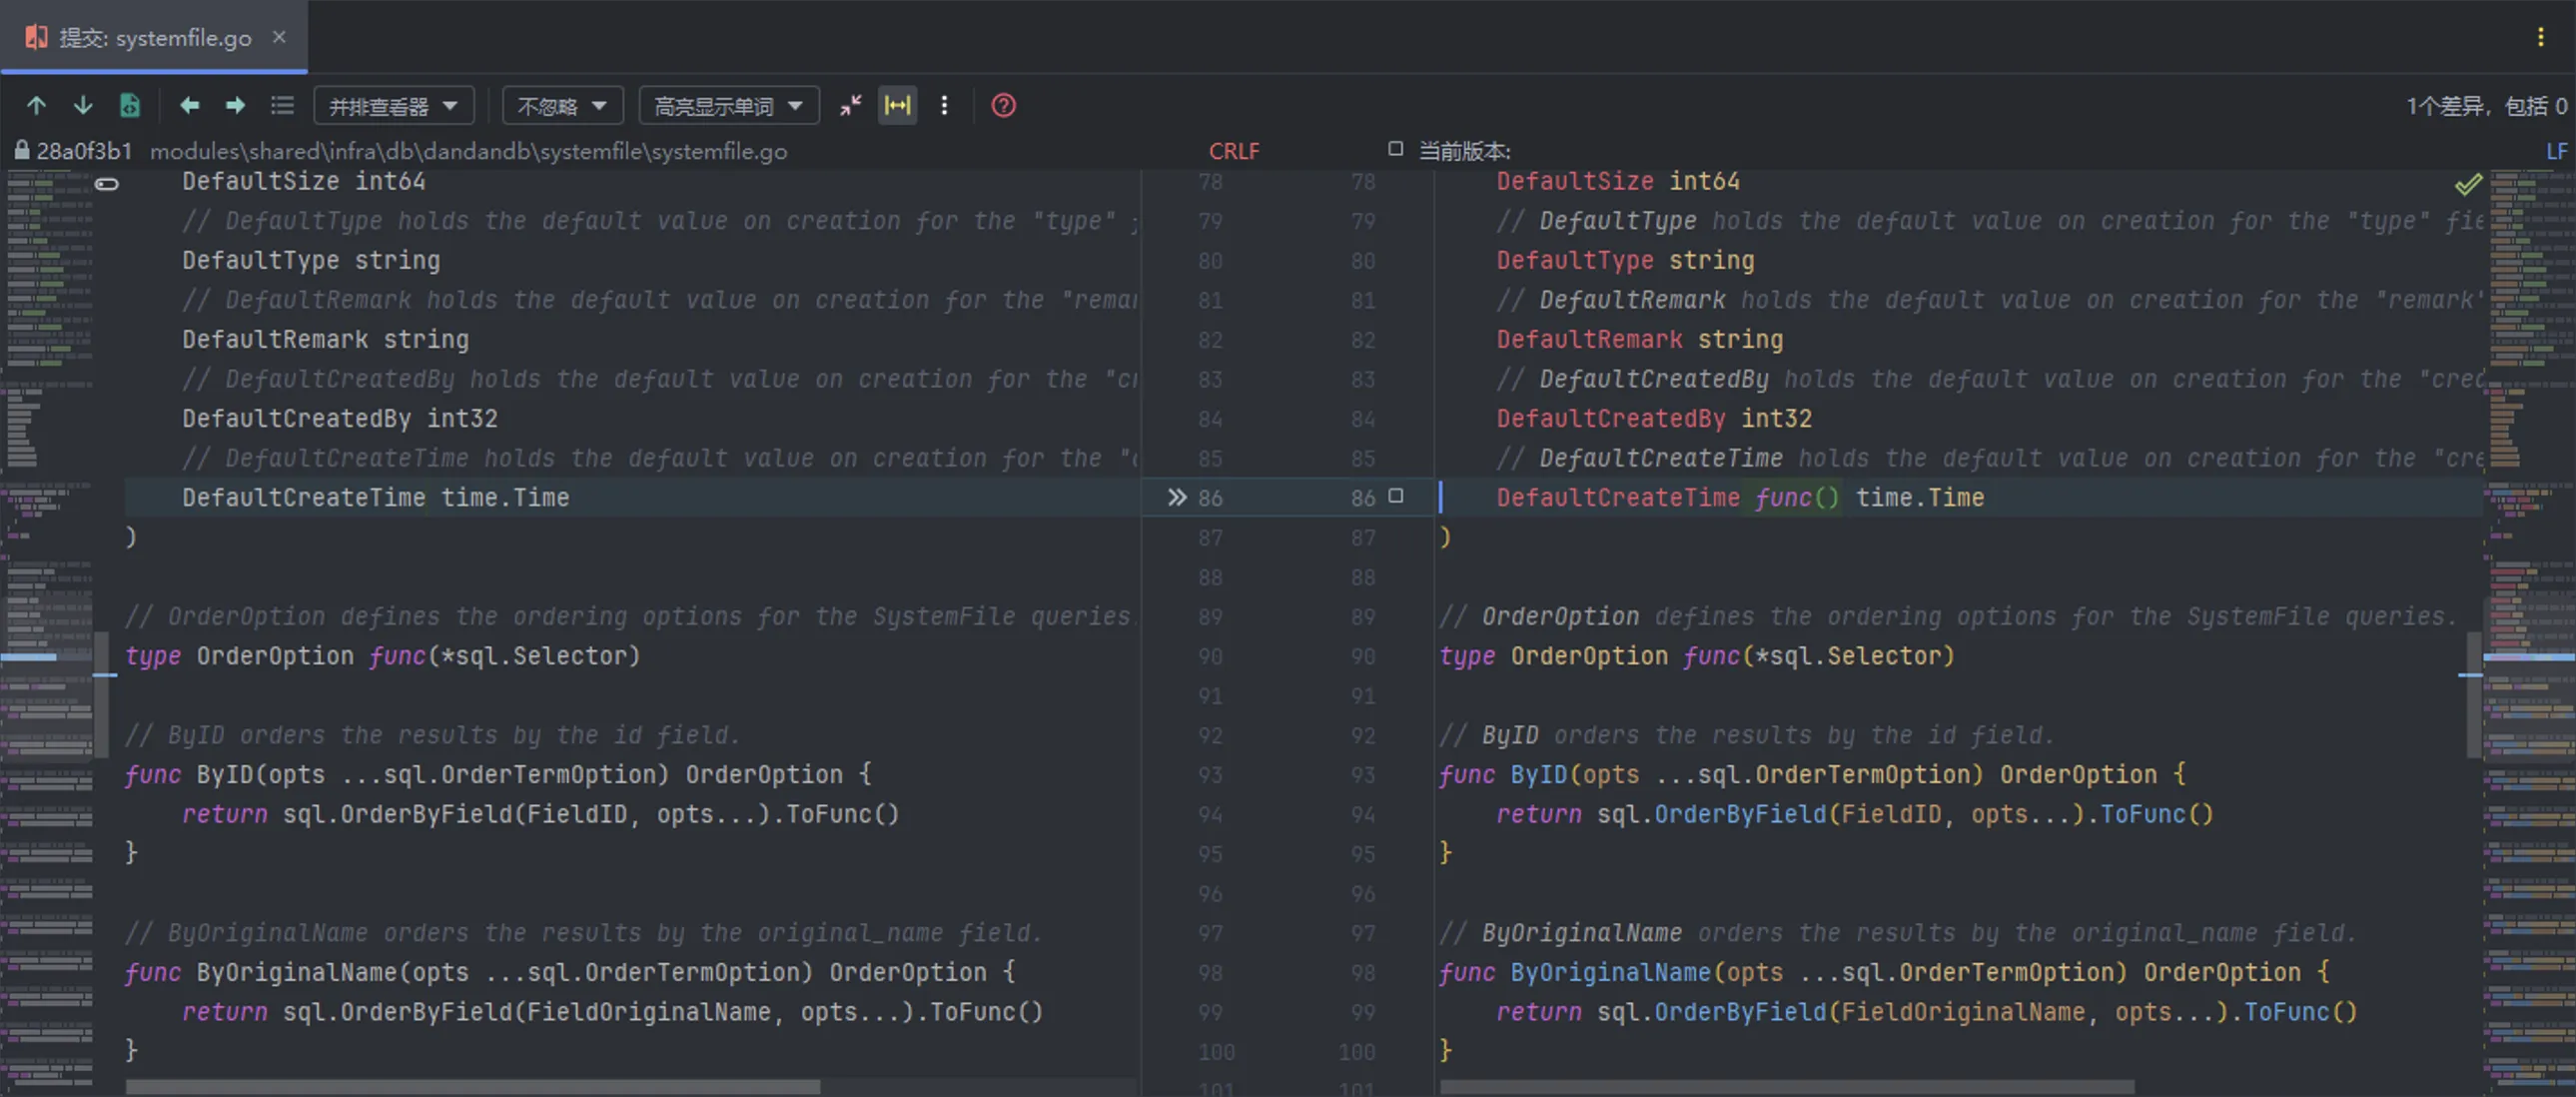Select the 提交: systemfile.go tab
The width and height of the screenshot is (2576, 1097).
tap(154, 37)
